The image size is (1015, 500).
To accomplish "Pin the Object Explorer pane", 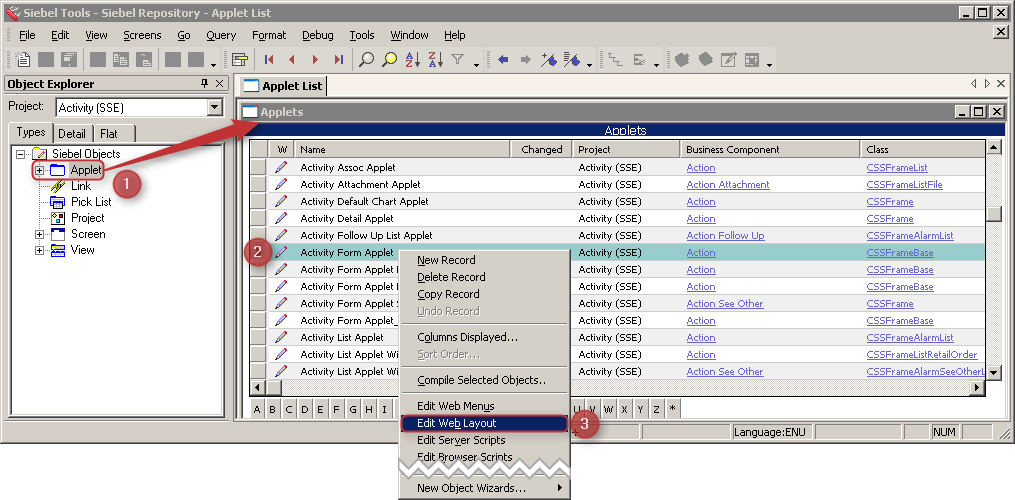I will click(x=205, y=84).
